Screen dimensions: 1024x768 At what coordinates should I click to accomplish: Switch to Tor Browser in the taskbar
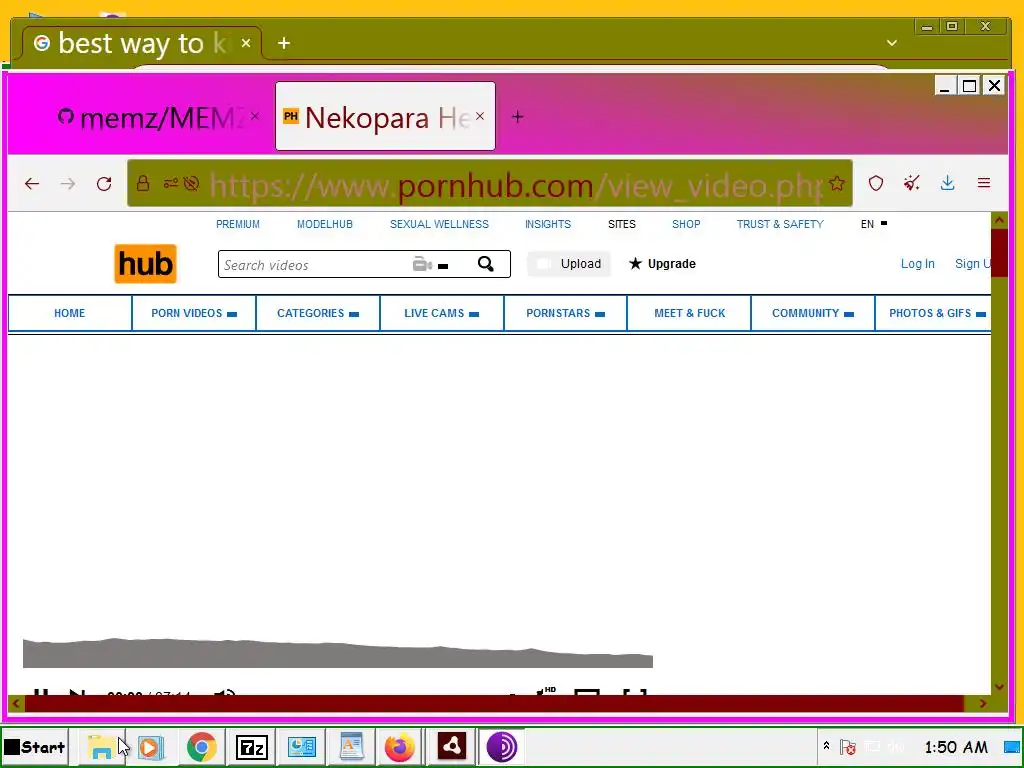502,747
